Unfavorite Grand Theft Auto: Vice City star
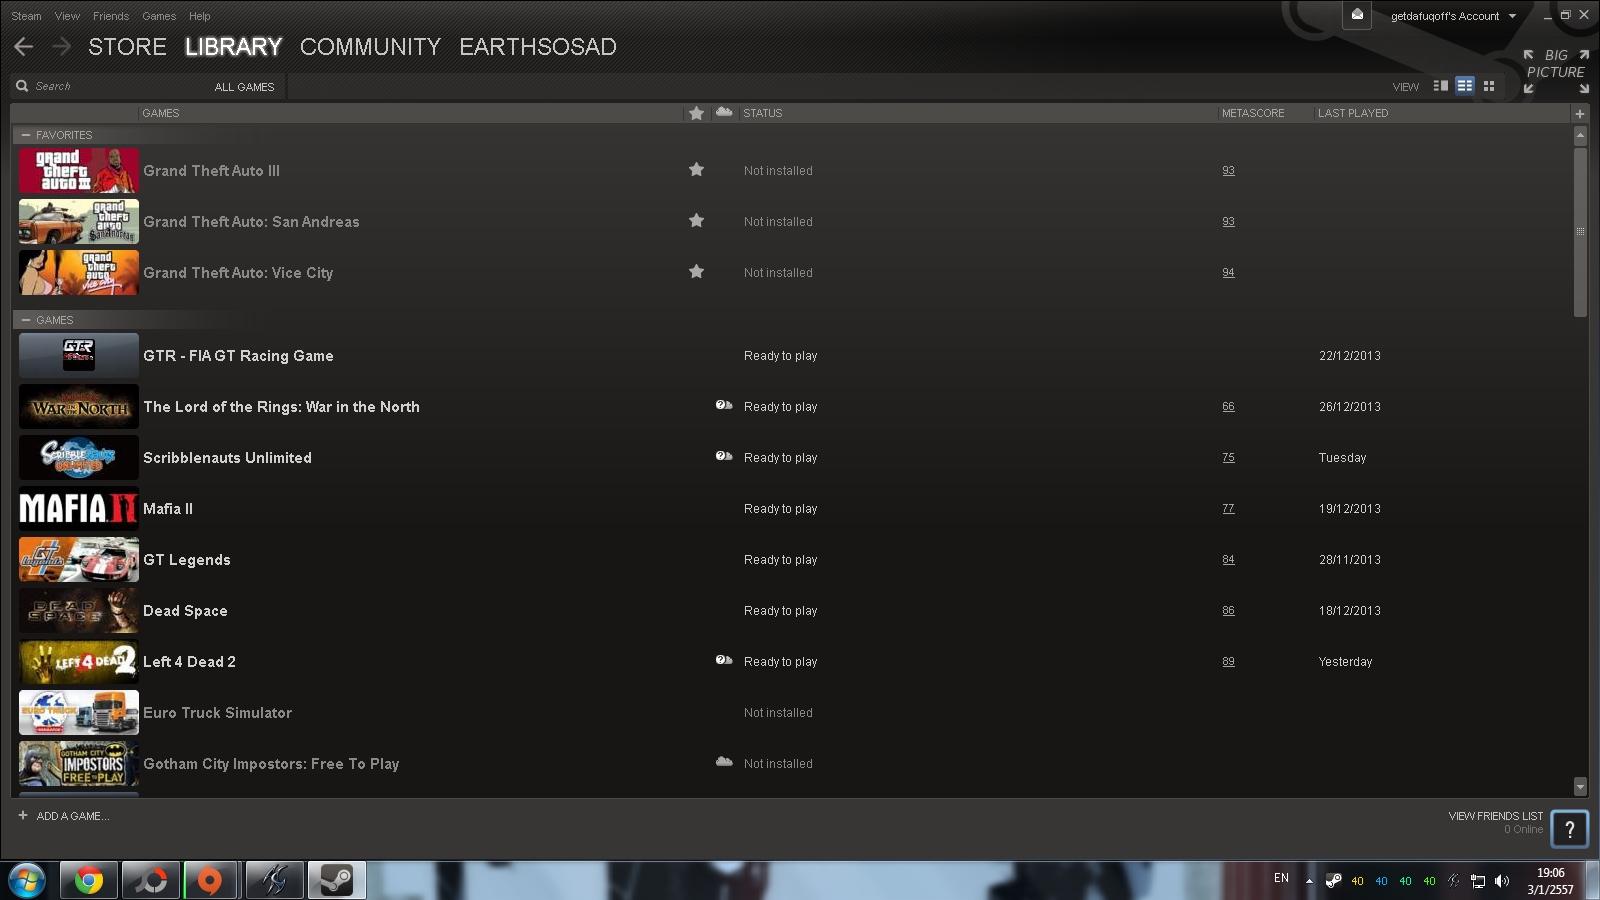Screen dimensions: 1600x900 click(x=696, y=272)
